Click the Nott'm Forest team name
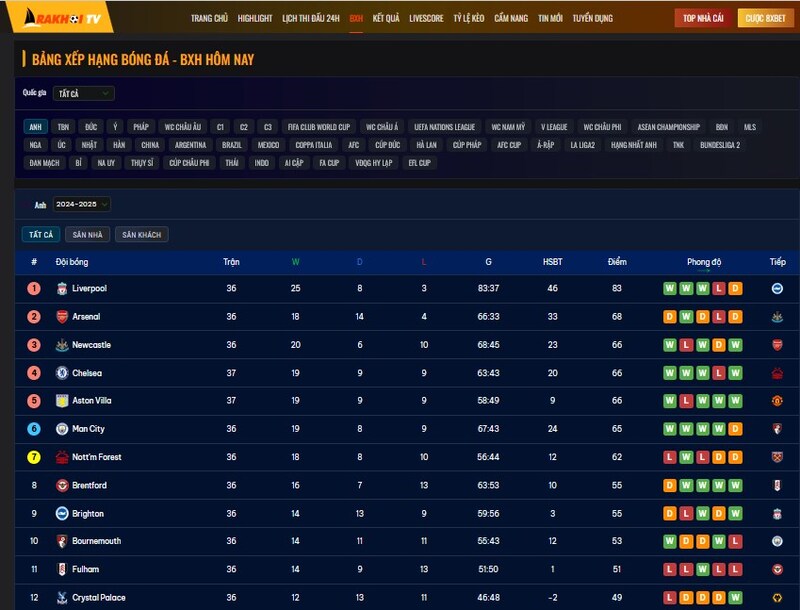This screenshot has height=610, width=800. point(97,457)
